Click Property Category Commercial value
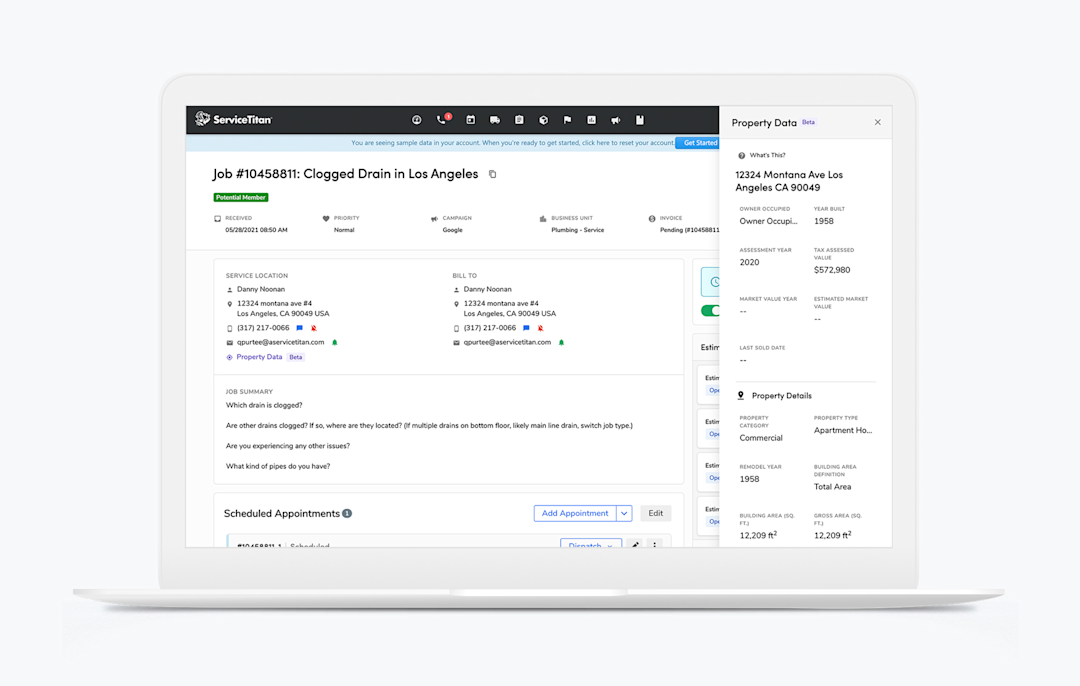 pyautogui.click(x=761, y=438)
